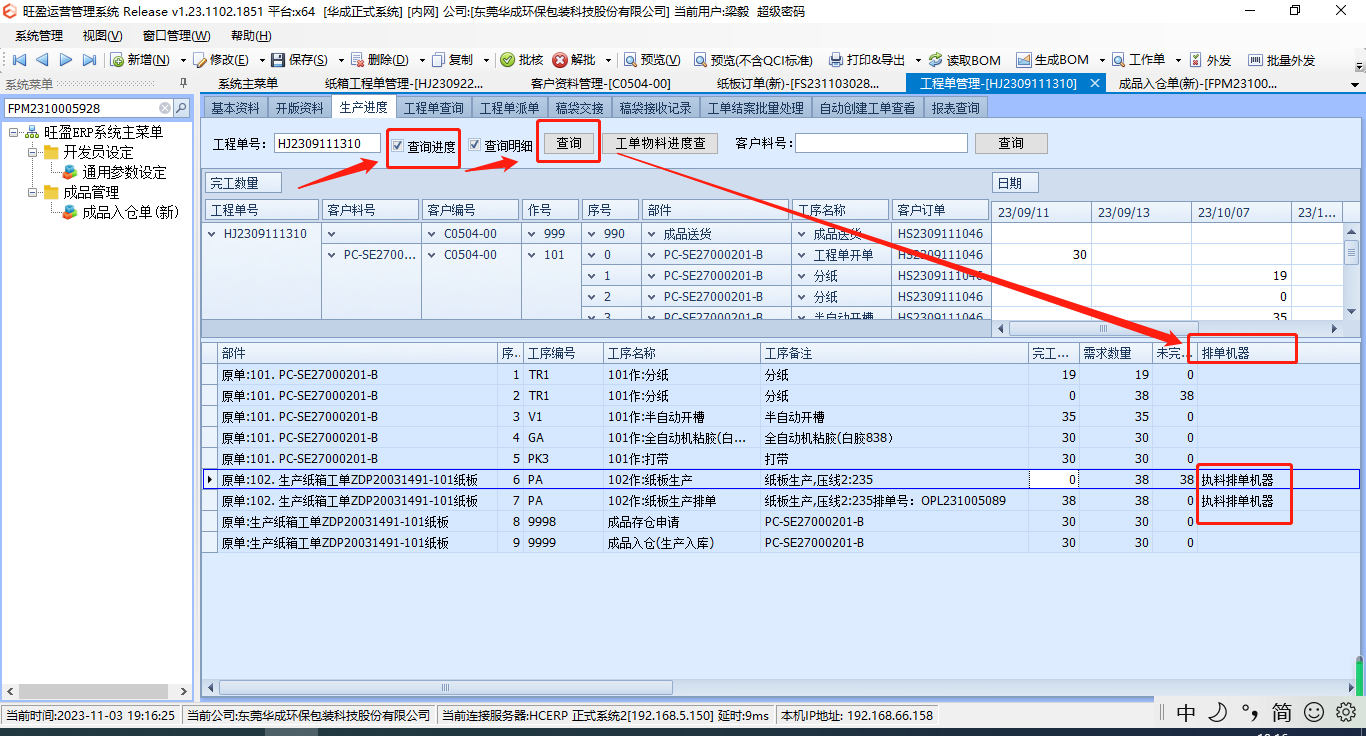The image size is (1366, 736).
Task: Jump to the last record icon
Action: [89, 60]
